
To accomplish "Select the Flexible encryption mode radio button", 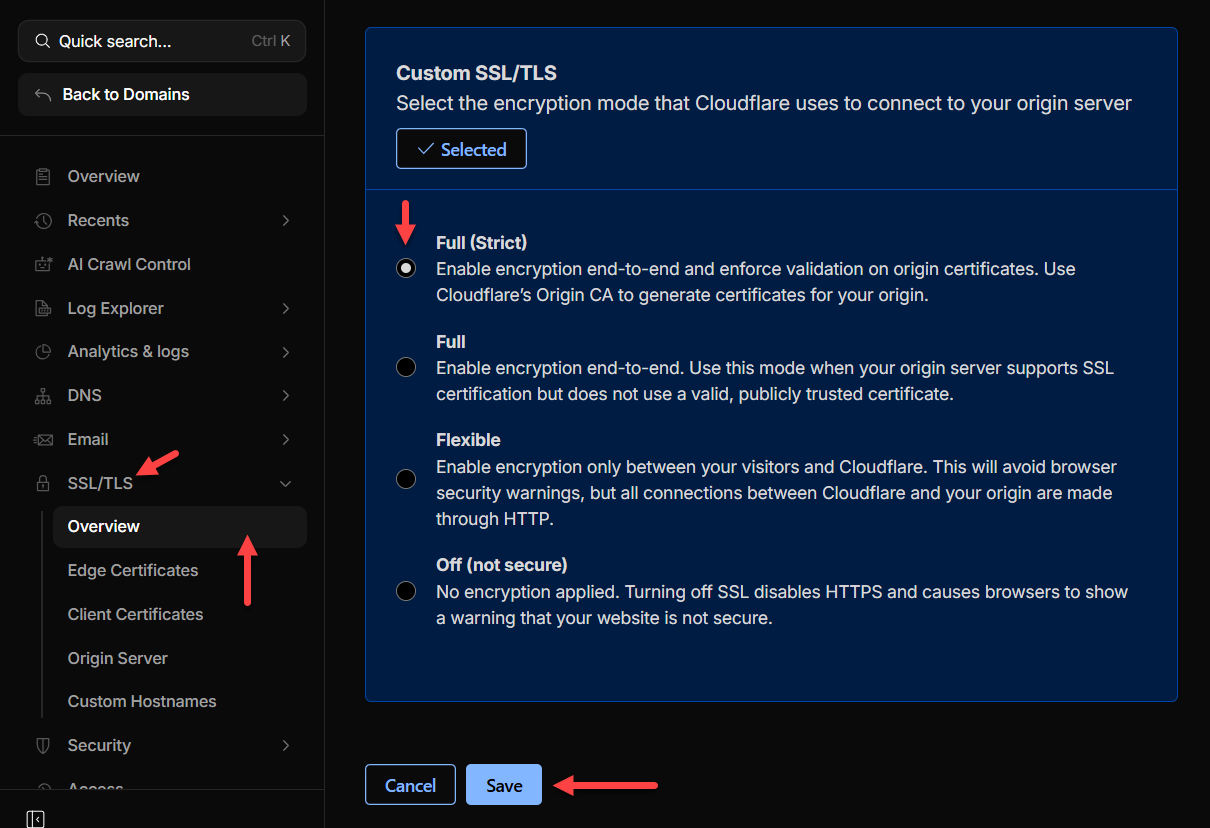I will pyautogui.click(x=406, y=479).
